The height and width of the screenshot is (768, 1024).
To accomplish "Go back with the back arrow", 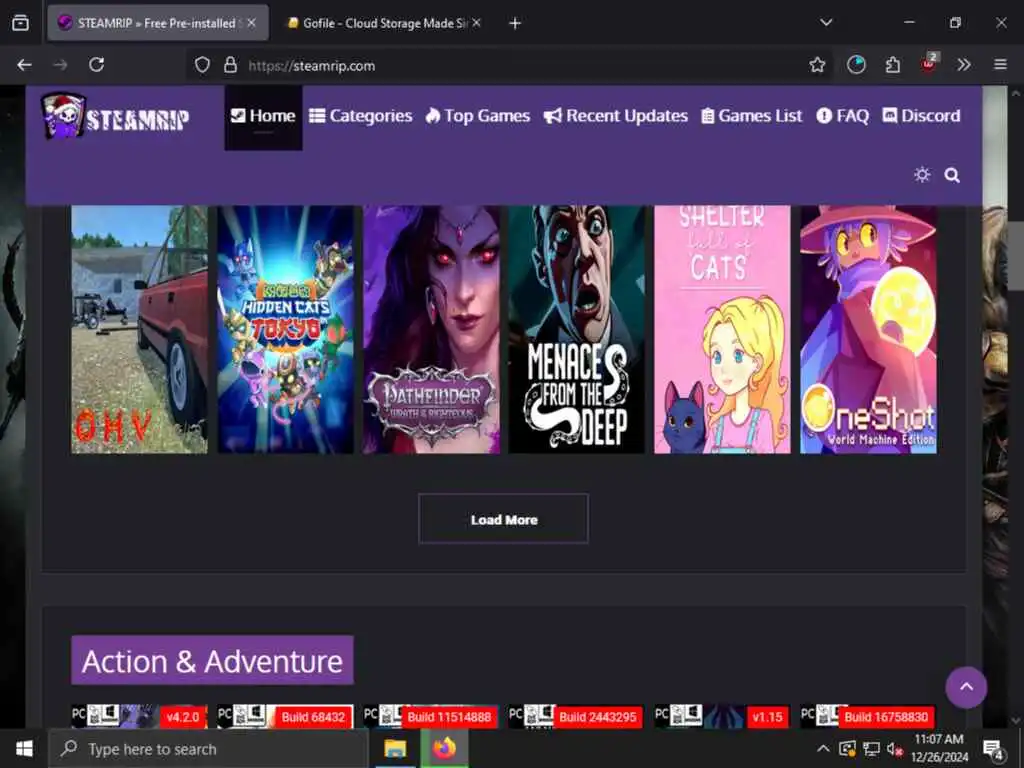I will (24, 65).
